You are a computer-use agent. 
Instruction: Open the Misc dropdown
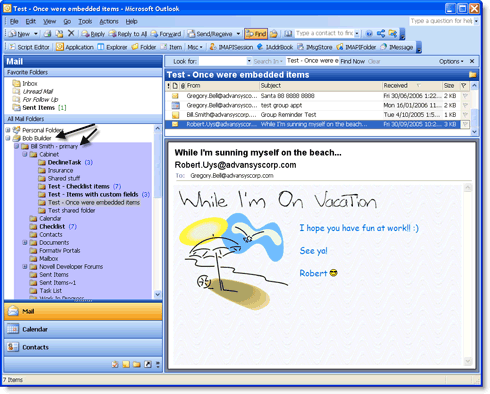pyautogui.click(x=195, y=47)
